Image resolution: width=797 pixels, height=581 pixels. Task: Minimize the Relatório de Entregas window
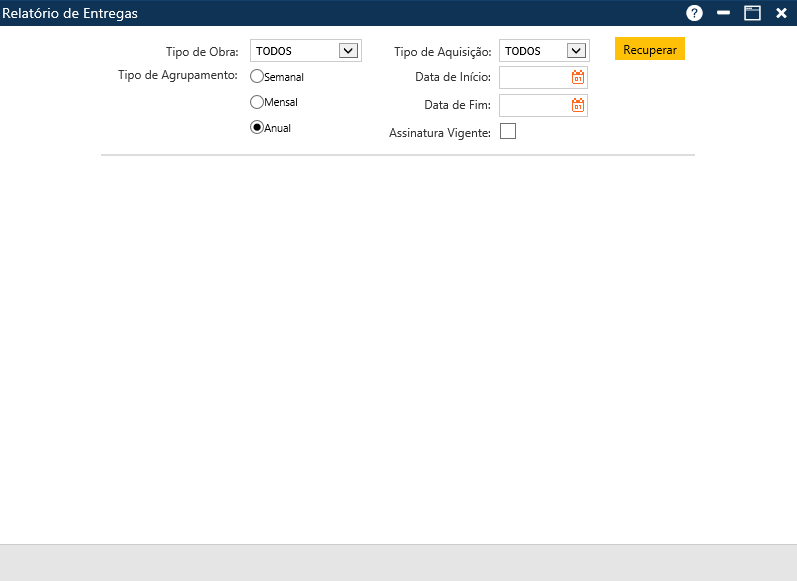pos(723,13)
